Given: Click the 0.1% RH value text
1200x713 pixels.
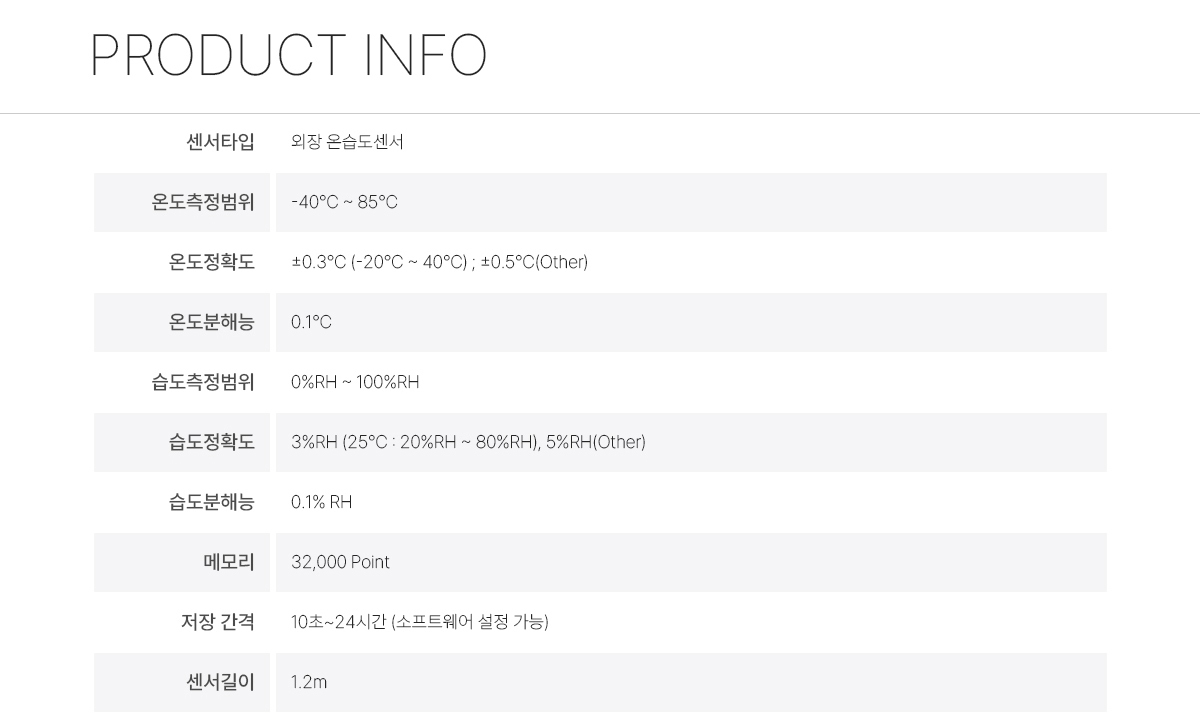Looking at the screenshot, I should [x=321, y=502].
